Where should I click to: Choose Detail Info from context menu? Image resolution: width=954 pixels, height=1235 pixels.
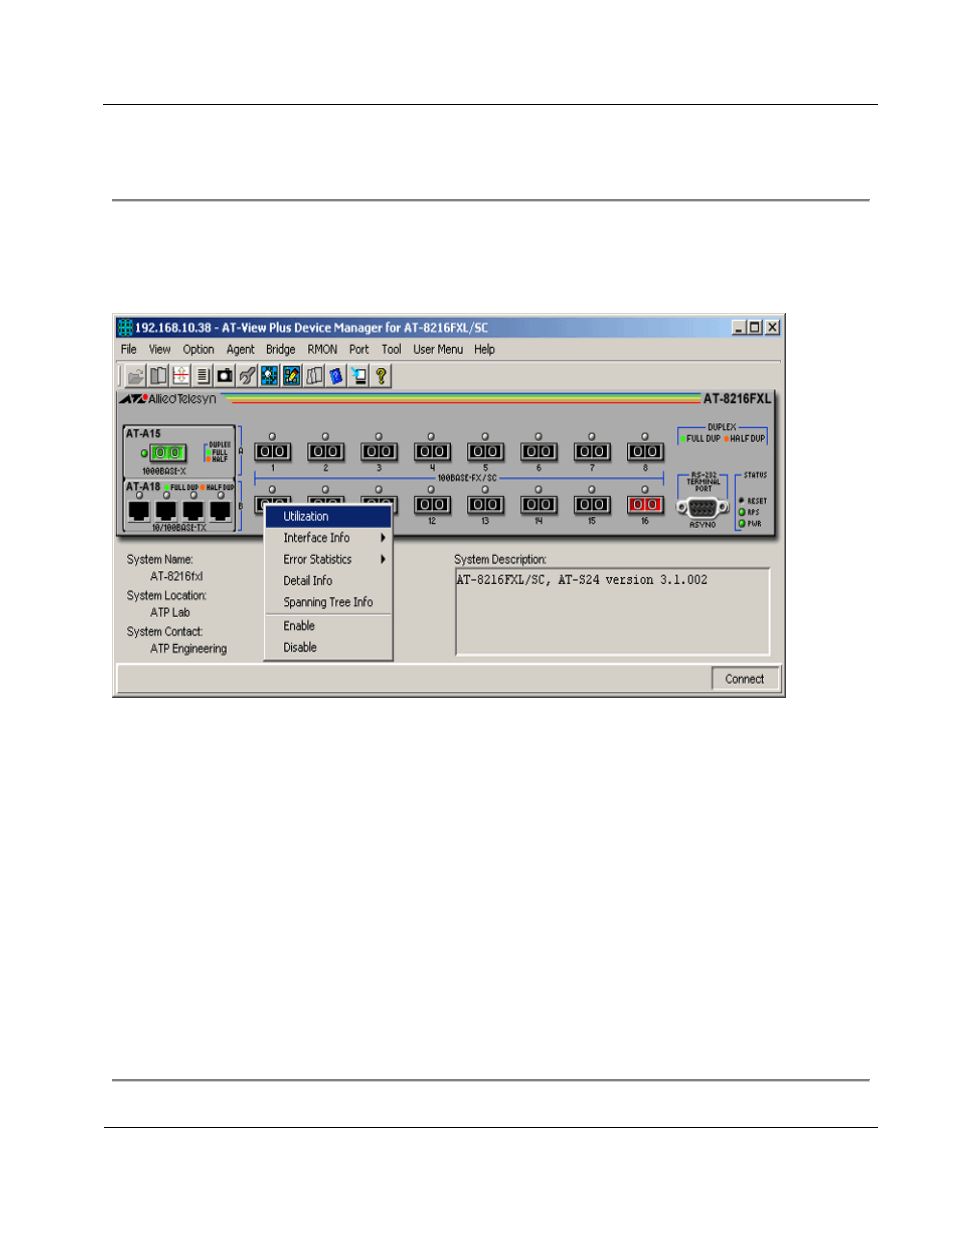(328, 581)
